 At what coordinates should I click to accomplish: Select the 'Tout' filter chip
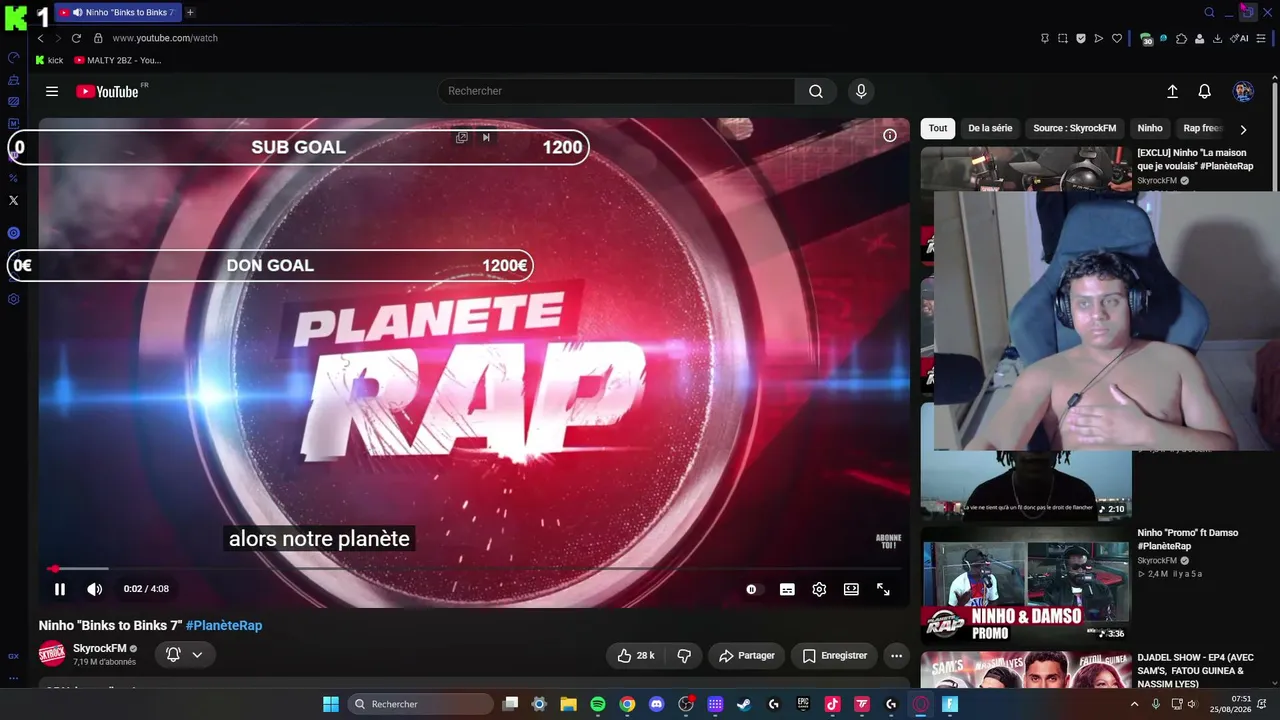tap(938, 128)
